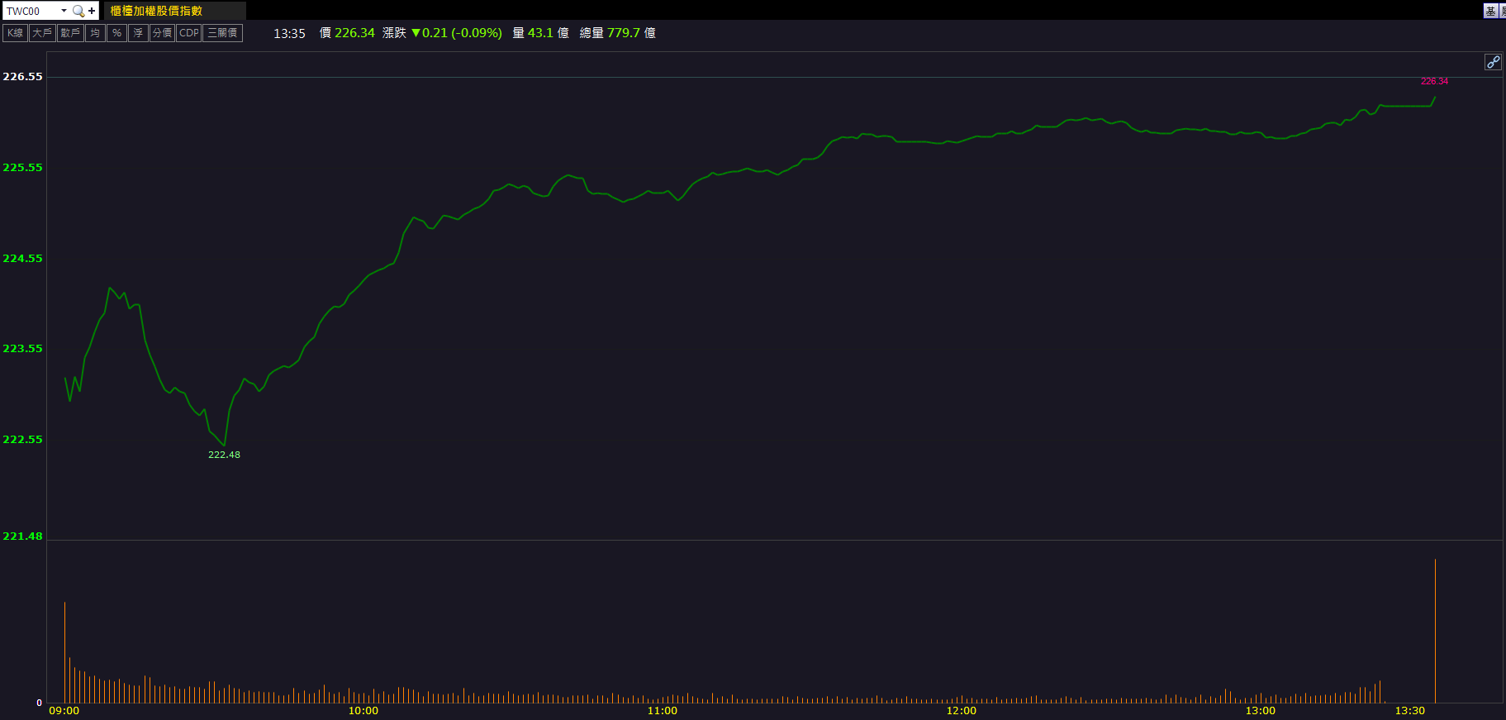Toggle the 三關價 button

[223, 33]
